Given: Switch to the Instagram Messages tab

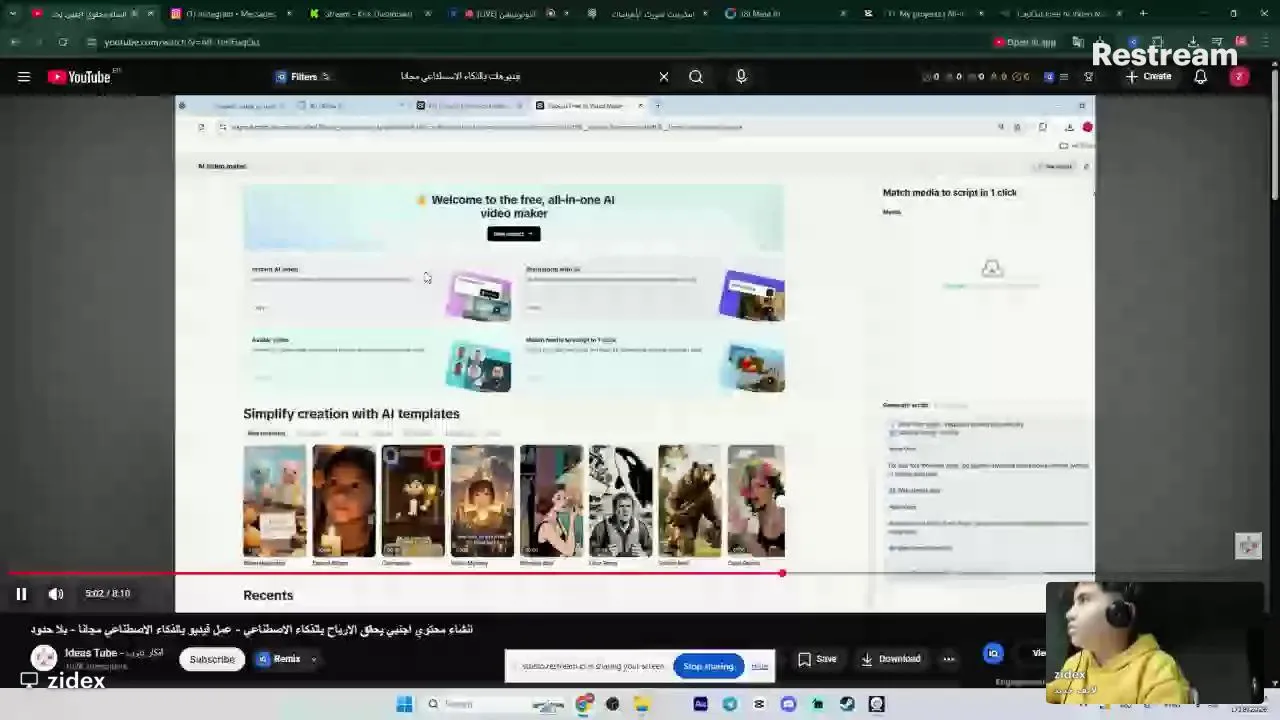Looking at the screenshot, I should click(x=230, y=14).
